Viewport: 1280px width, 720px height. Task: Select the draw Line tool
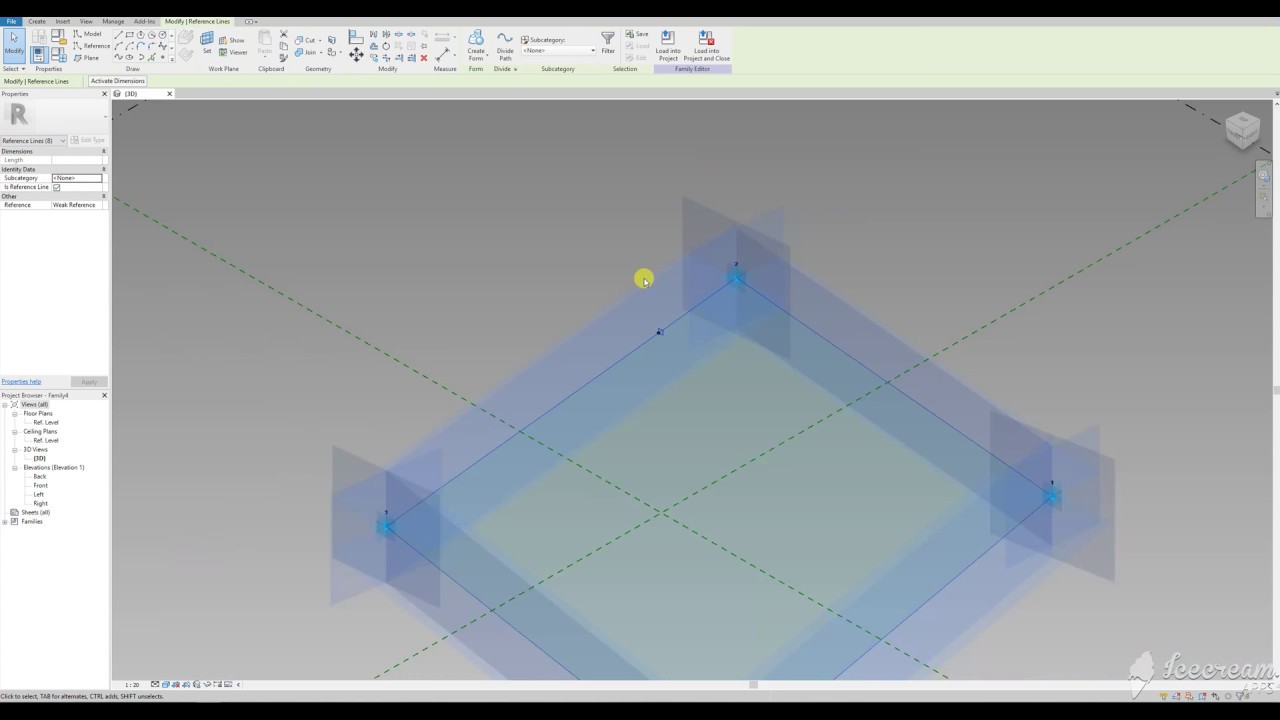coord(118,34)
